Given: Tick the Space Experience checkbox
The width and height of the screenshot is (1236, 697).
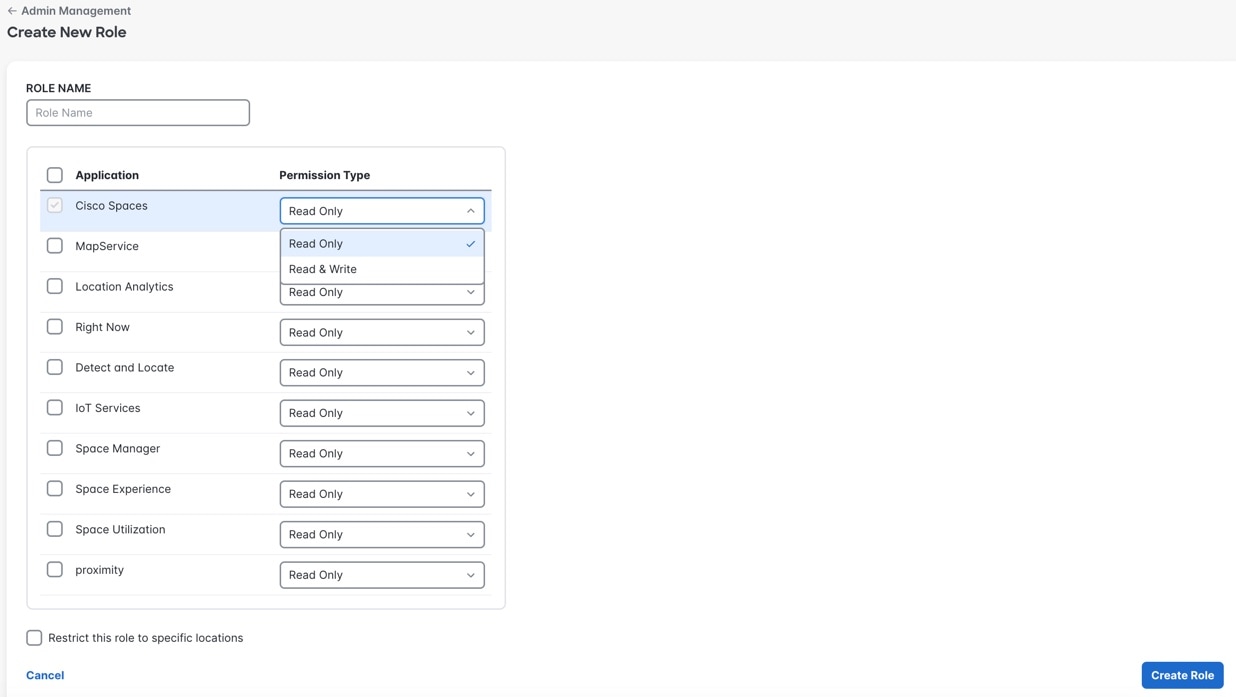Looking at the screenshot, I should (x=55, y=489).
